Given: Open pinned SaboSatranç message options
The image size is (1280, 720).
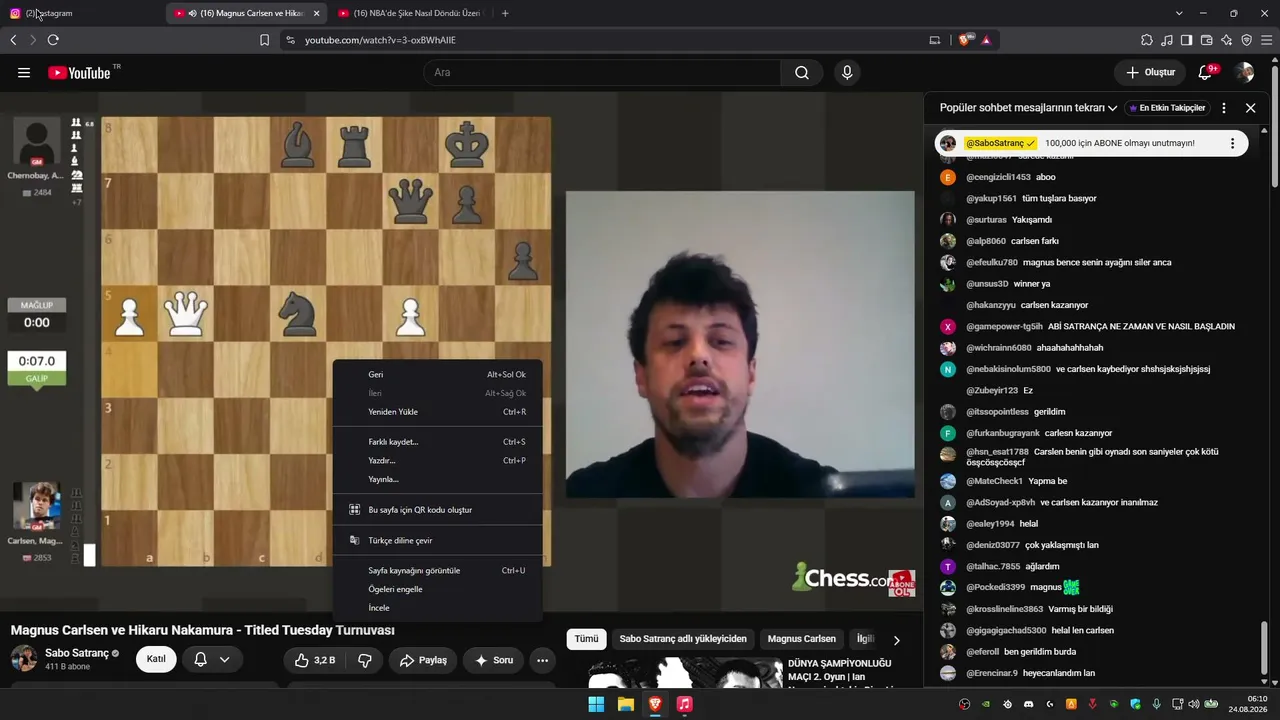Looking at the screenshot, I should (1232, 143).
